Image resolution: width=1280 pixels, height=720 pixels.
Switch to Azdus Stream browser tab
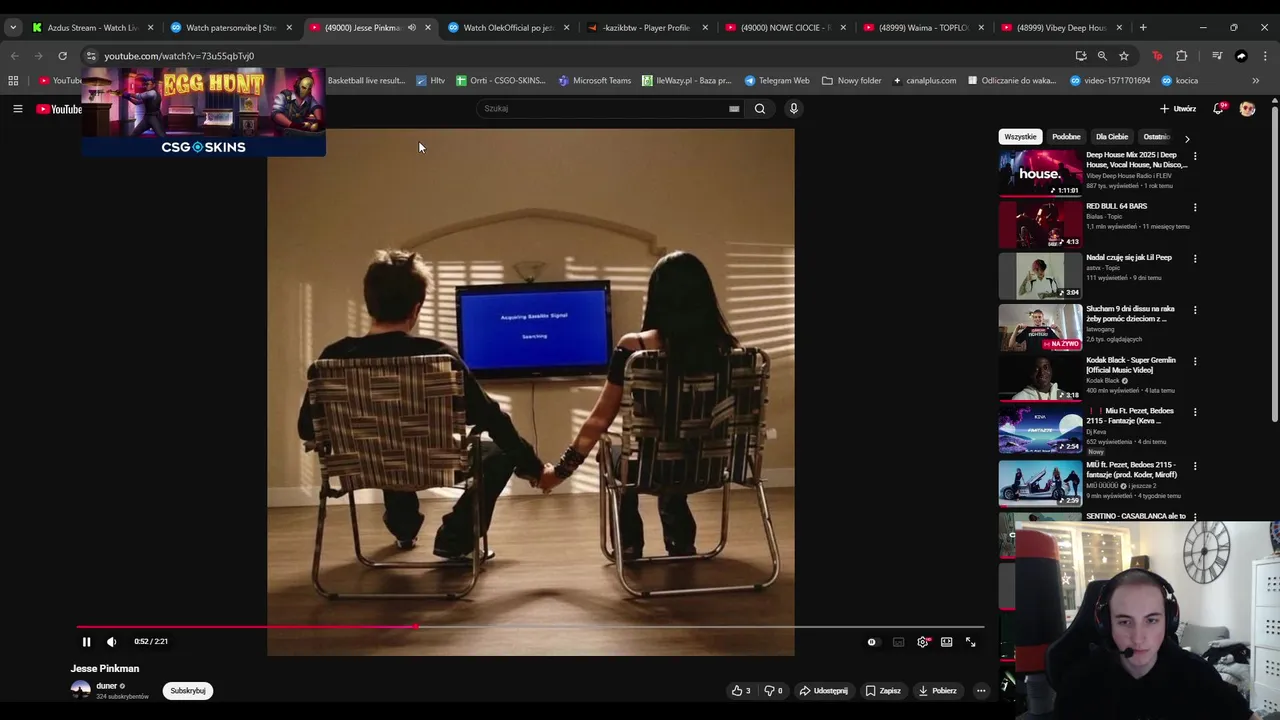pyautogui.click(x=90, y=28)
